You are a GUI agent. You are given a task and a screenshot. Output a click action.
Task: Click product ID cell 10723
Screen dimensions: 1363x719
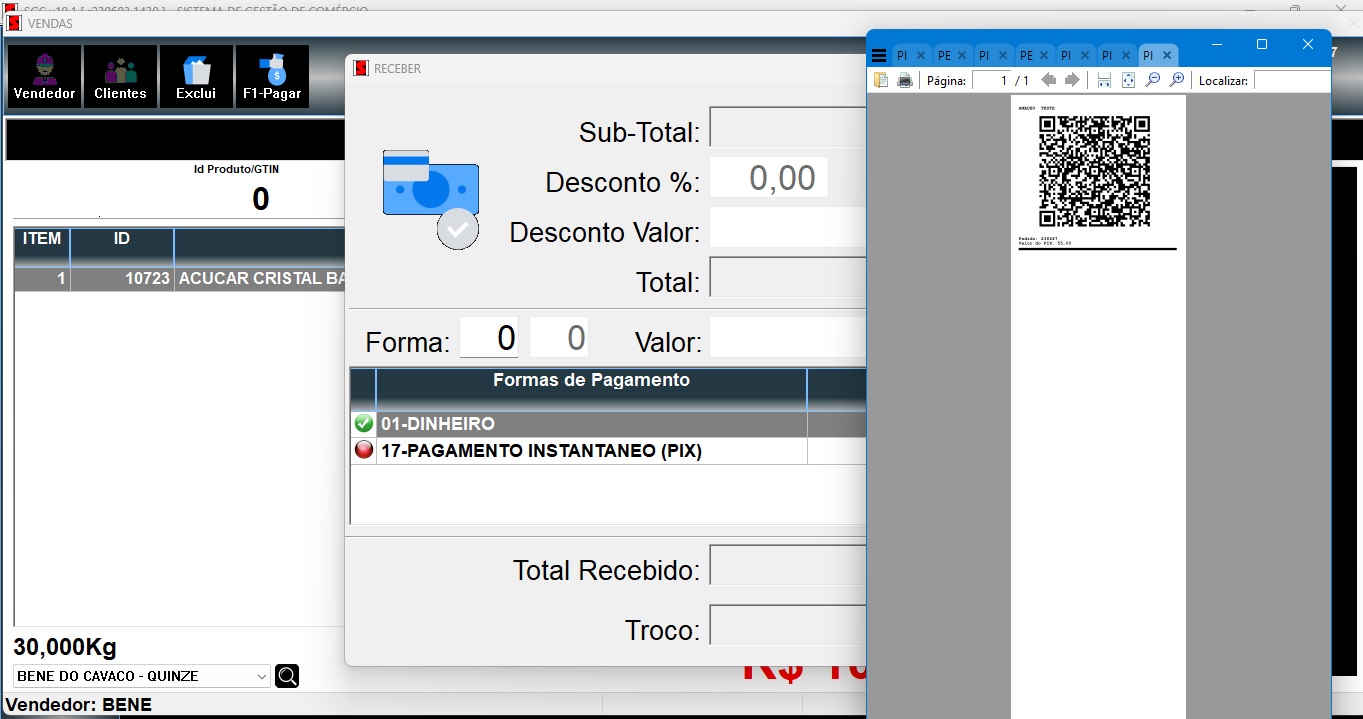click(122, 279)
